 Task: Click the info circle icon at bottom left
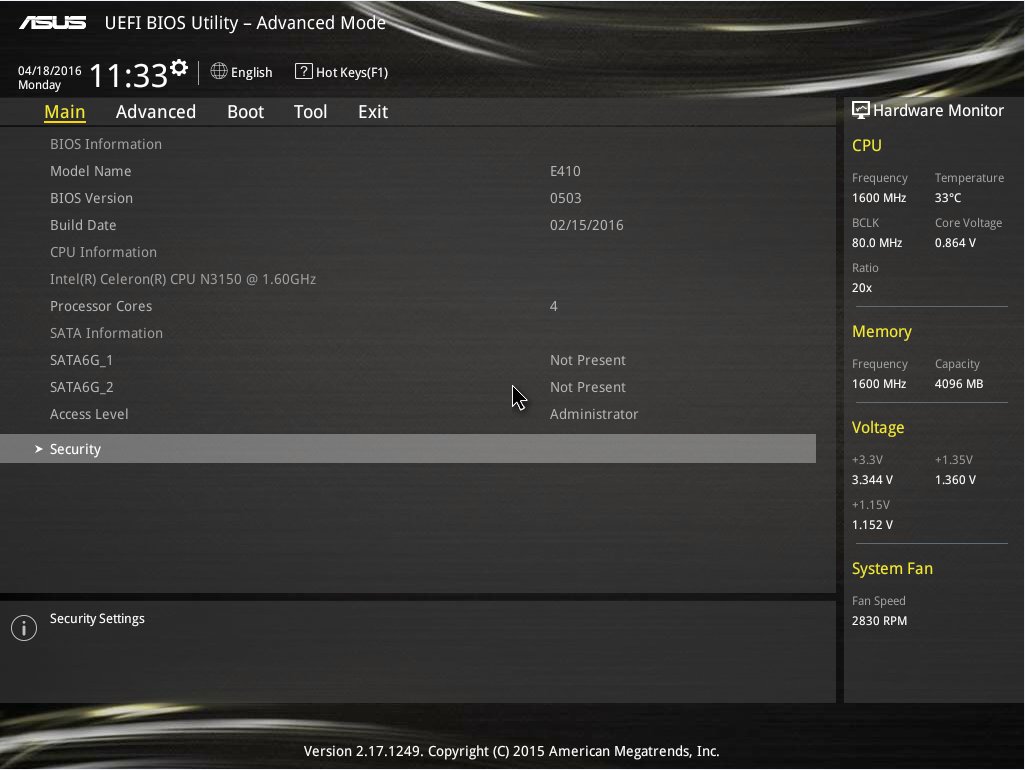click(x=23, y=628)
